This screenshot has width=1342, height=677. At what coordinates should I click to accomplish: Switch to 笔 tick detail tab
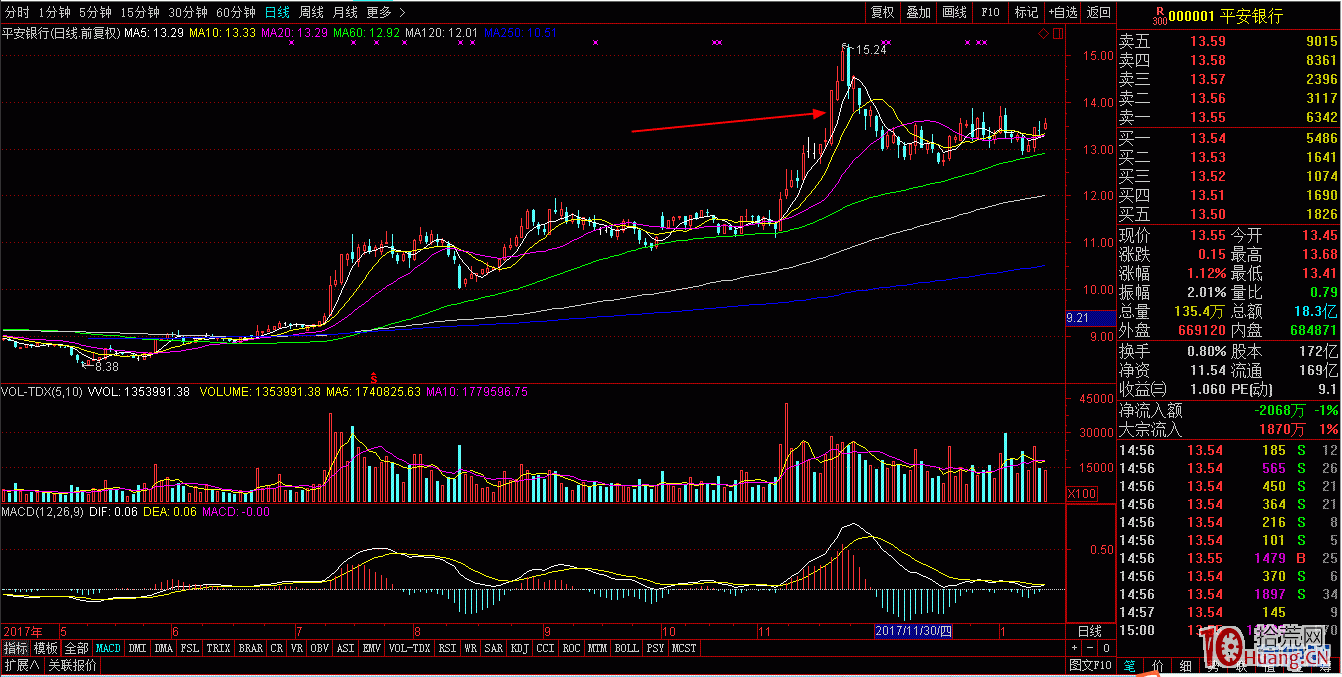point(1130,666)
